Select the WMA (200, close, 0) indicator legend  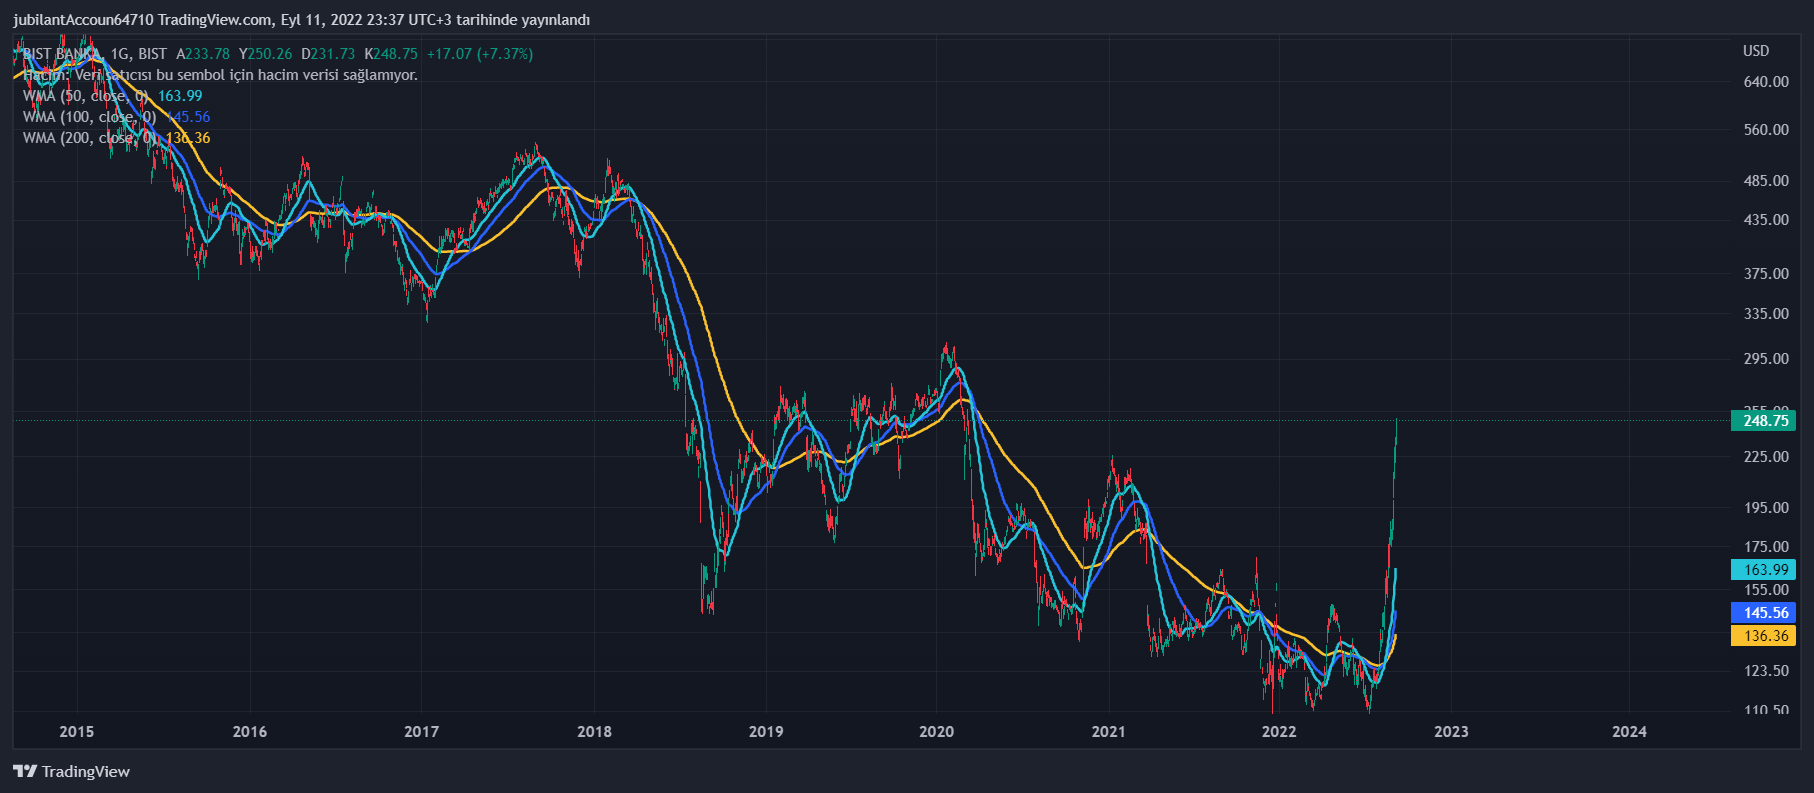pos(90,138)
